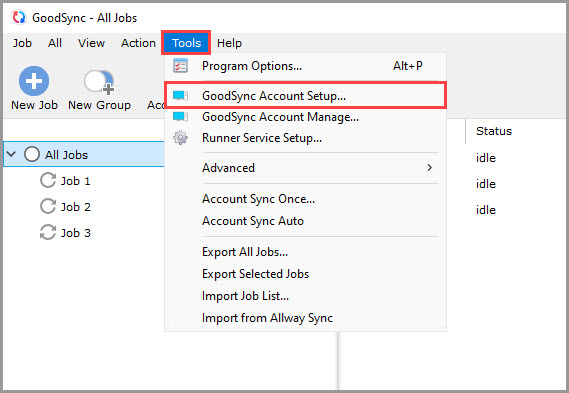Click the GoodSync logo in title bar
This screenshot has width=569, height=393.
19,17
